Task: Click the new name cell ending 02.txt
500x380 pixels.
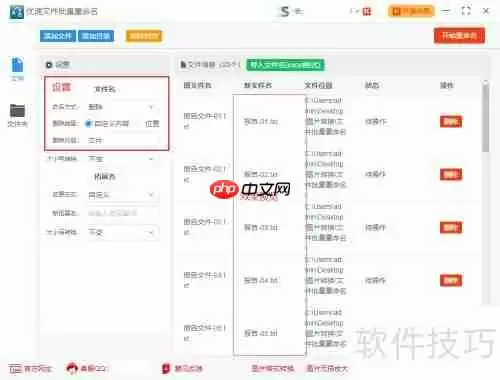Action: pyautogui.click(x=261, y=174)
